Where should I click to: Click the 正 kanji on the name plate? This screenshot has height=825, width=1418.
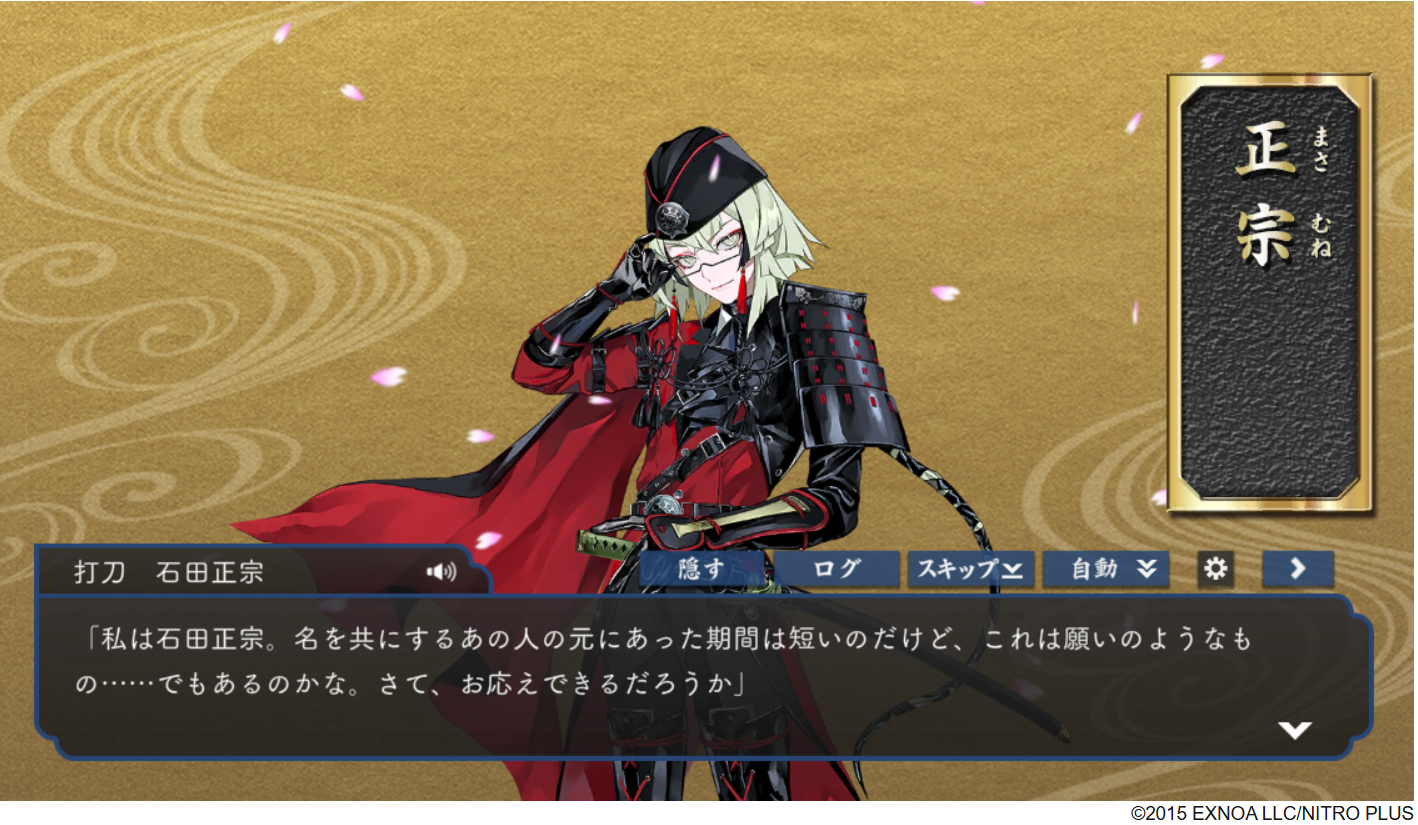(x=1266, y=162)
